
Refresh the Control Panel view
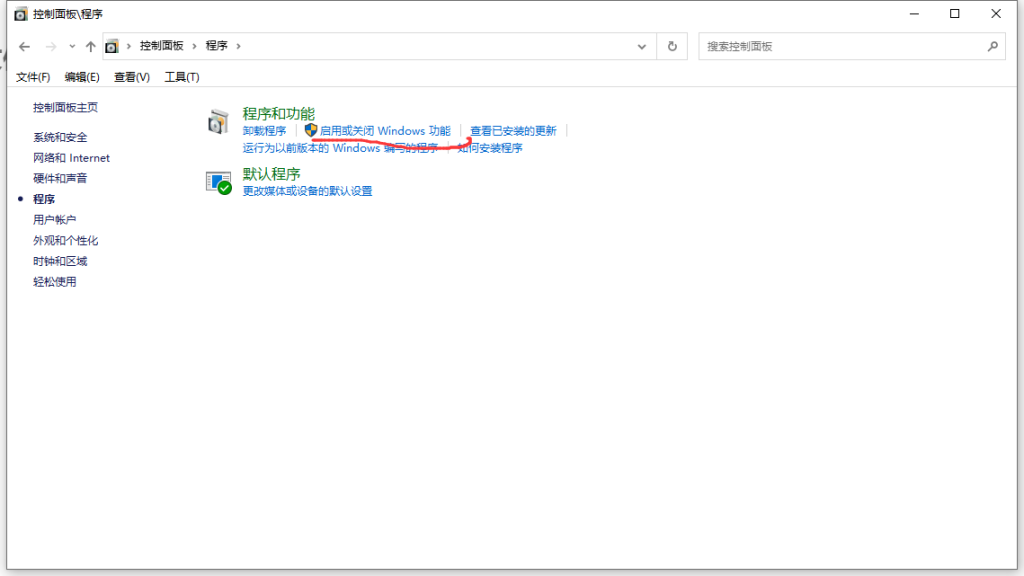click(672, 46)
